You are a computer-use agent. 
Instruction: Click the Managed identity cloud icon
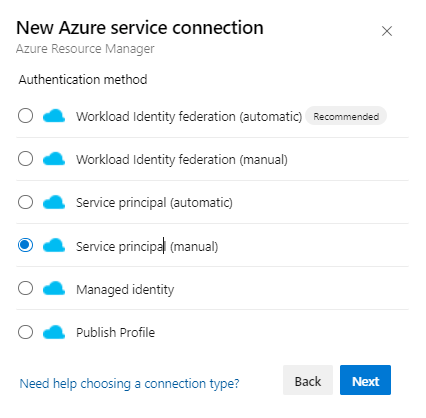[54, 288]
